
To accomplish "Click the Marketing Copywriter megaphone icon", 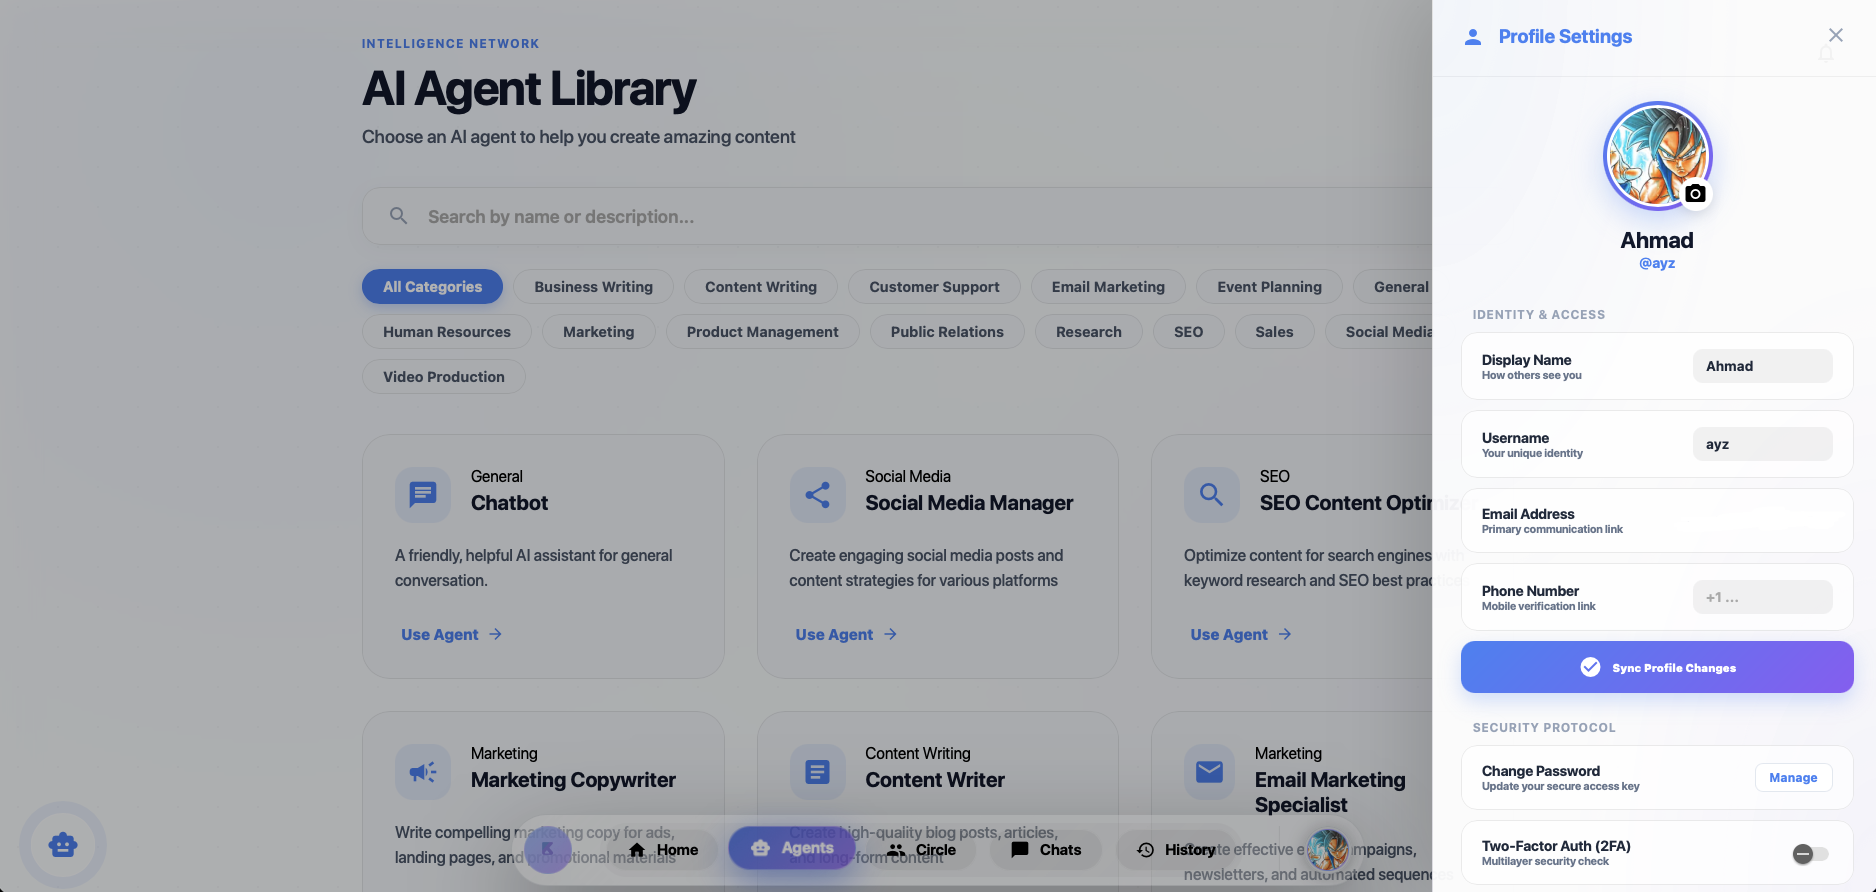I will 423,771.
